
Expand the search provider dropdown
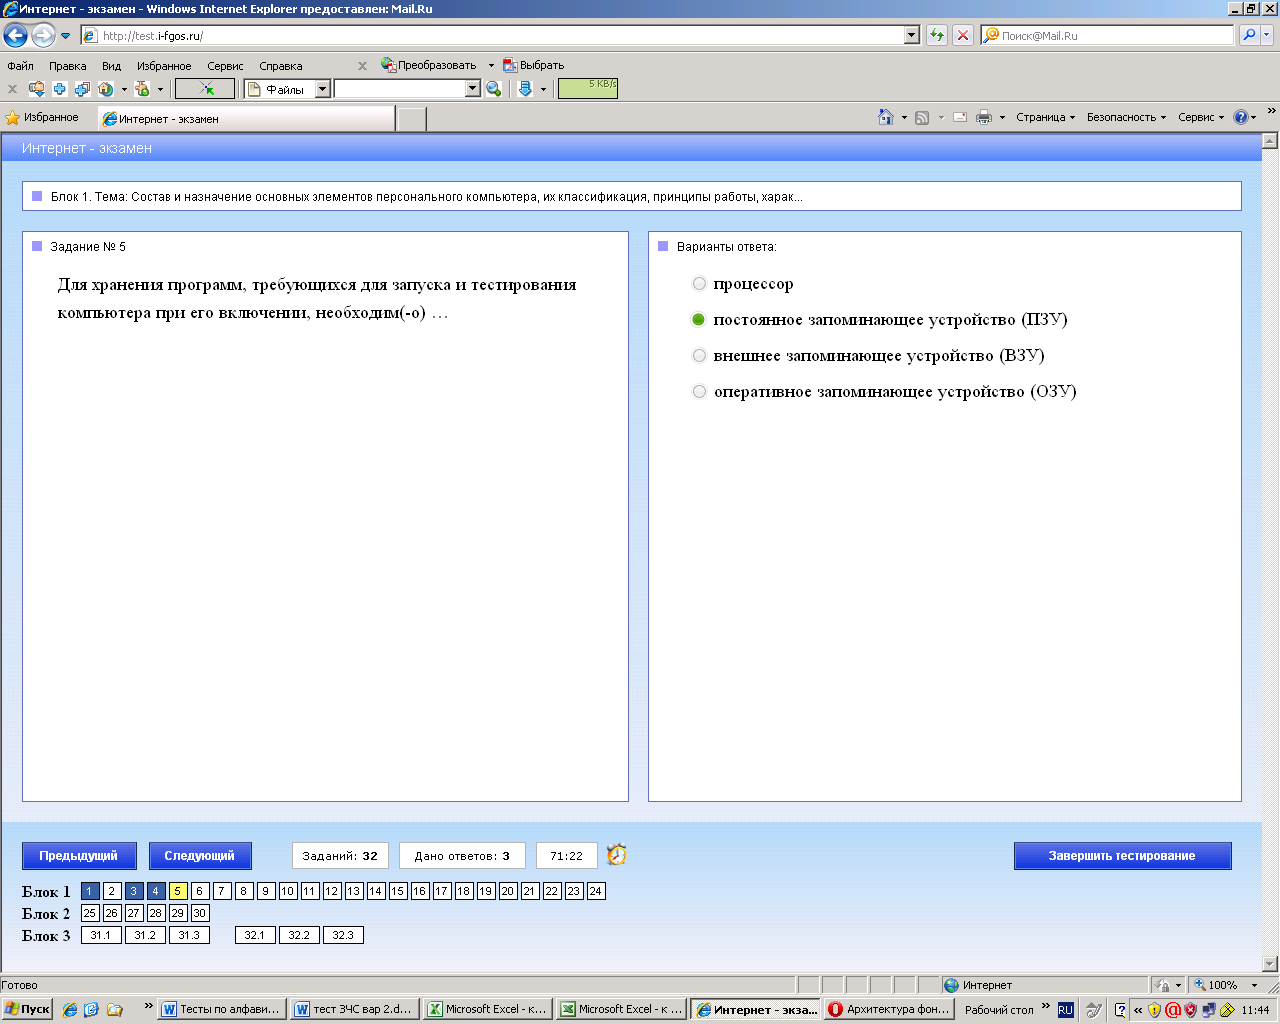click(1268, 35)
